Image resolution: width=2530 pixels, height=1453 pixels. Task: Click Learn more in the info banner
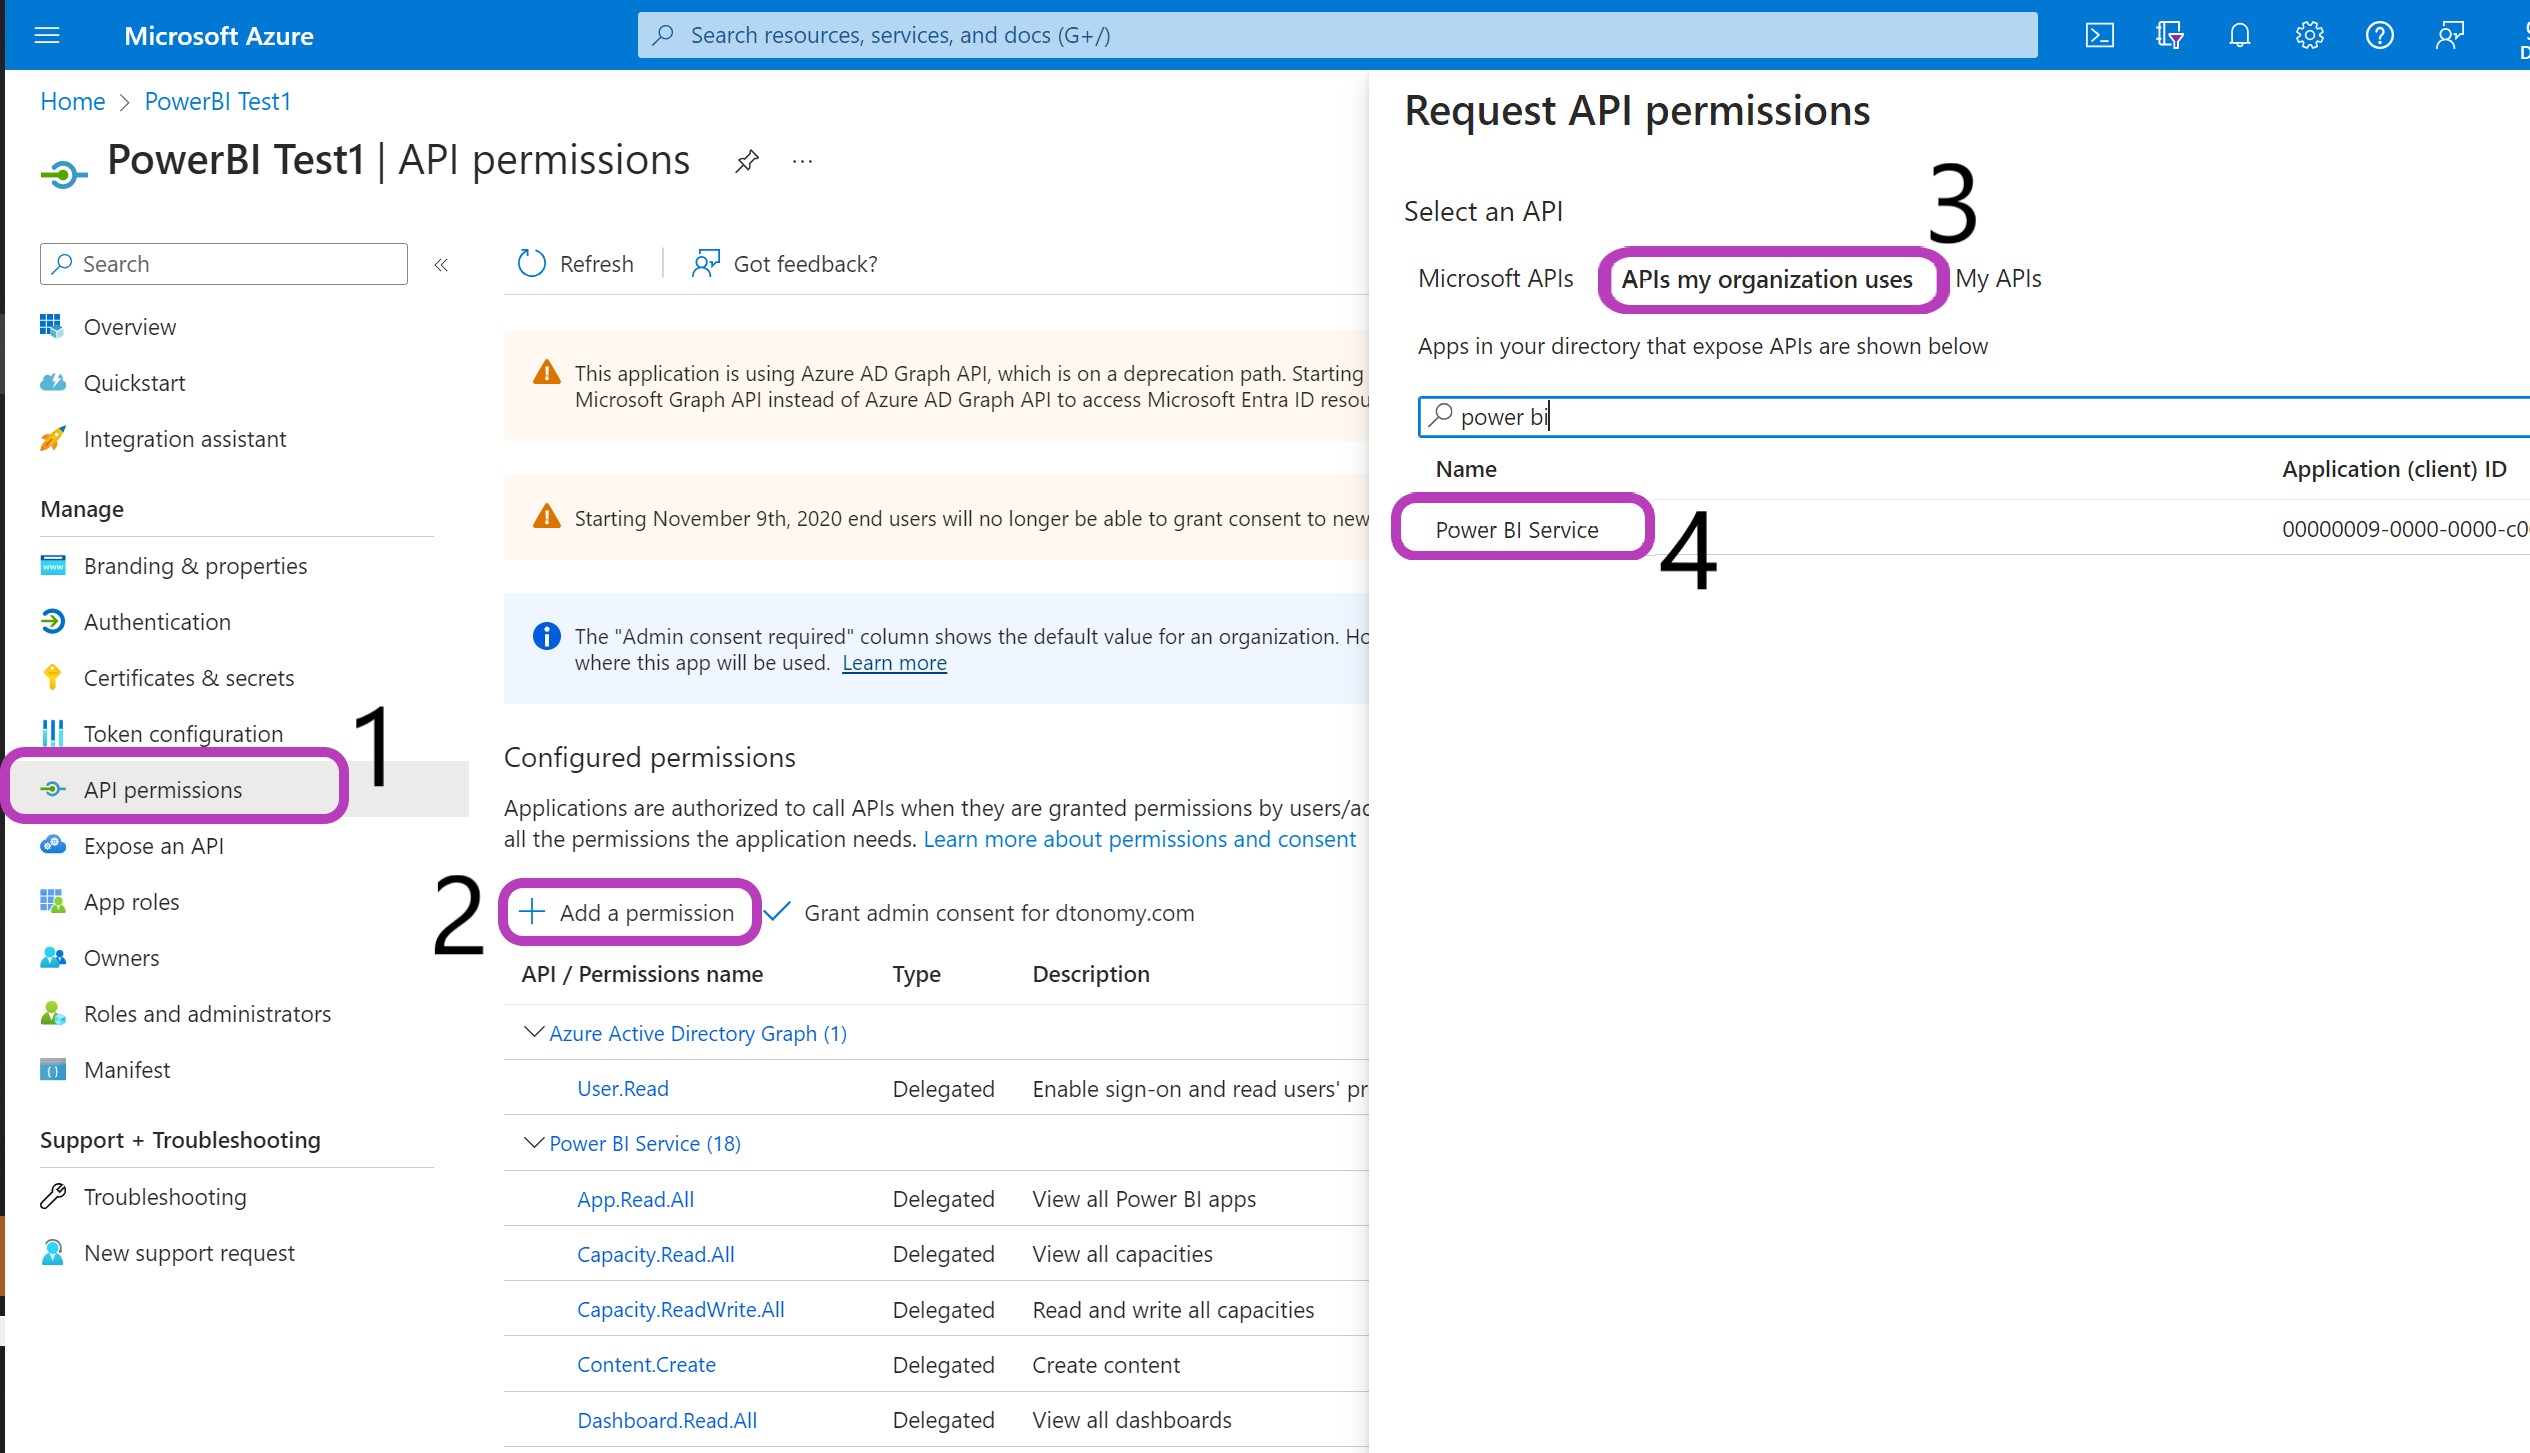click(894, 663)
